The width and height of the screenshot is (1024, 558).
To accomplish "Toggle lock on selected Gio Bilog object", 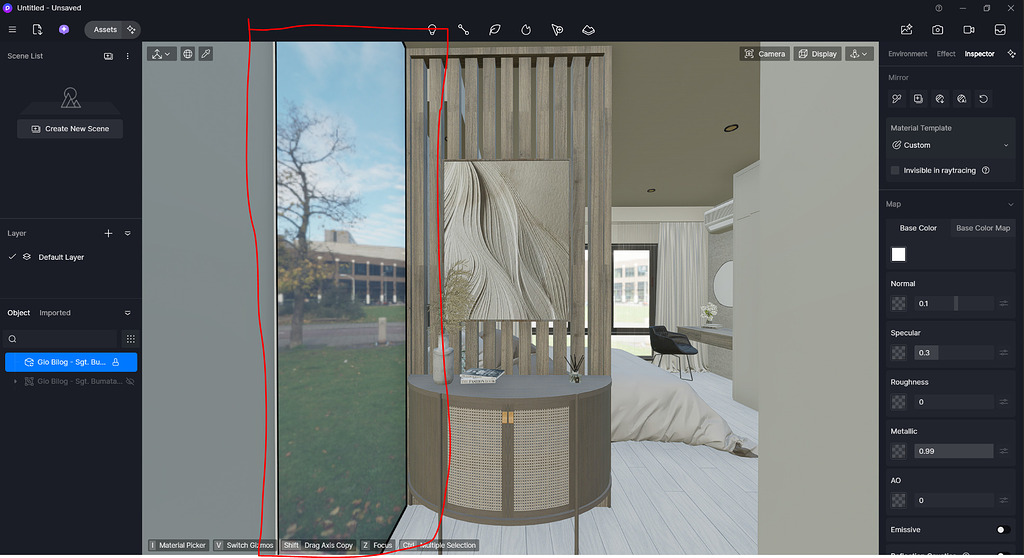I will tap(116, 362).
